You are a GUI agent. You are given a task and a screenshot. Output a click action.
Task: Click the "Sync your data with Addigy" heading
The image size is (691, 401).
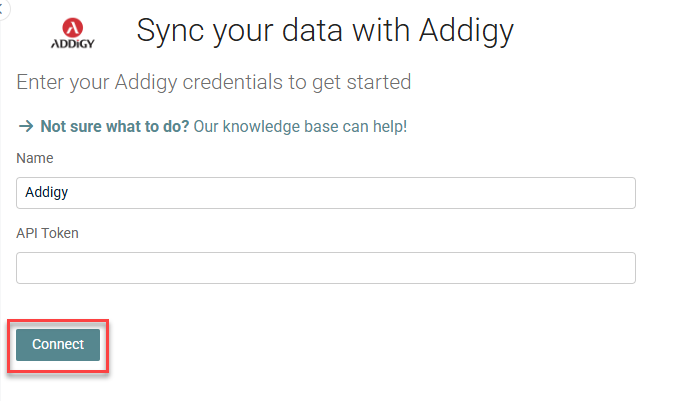coord(325,31)
